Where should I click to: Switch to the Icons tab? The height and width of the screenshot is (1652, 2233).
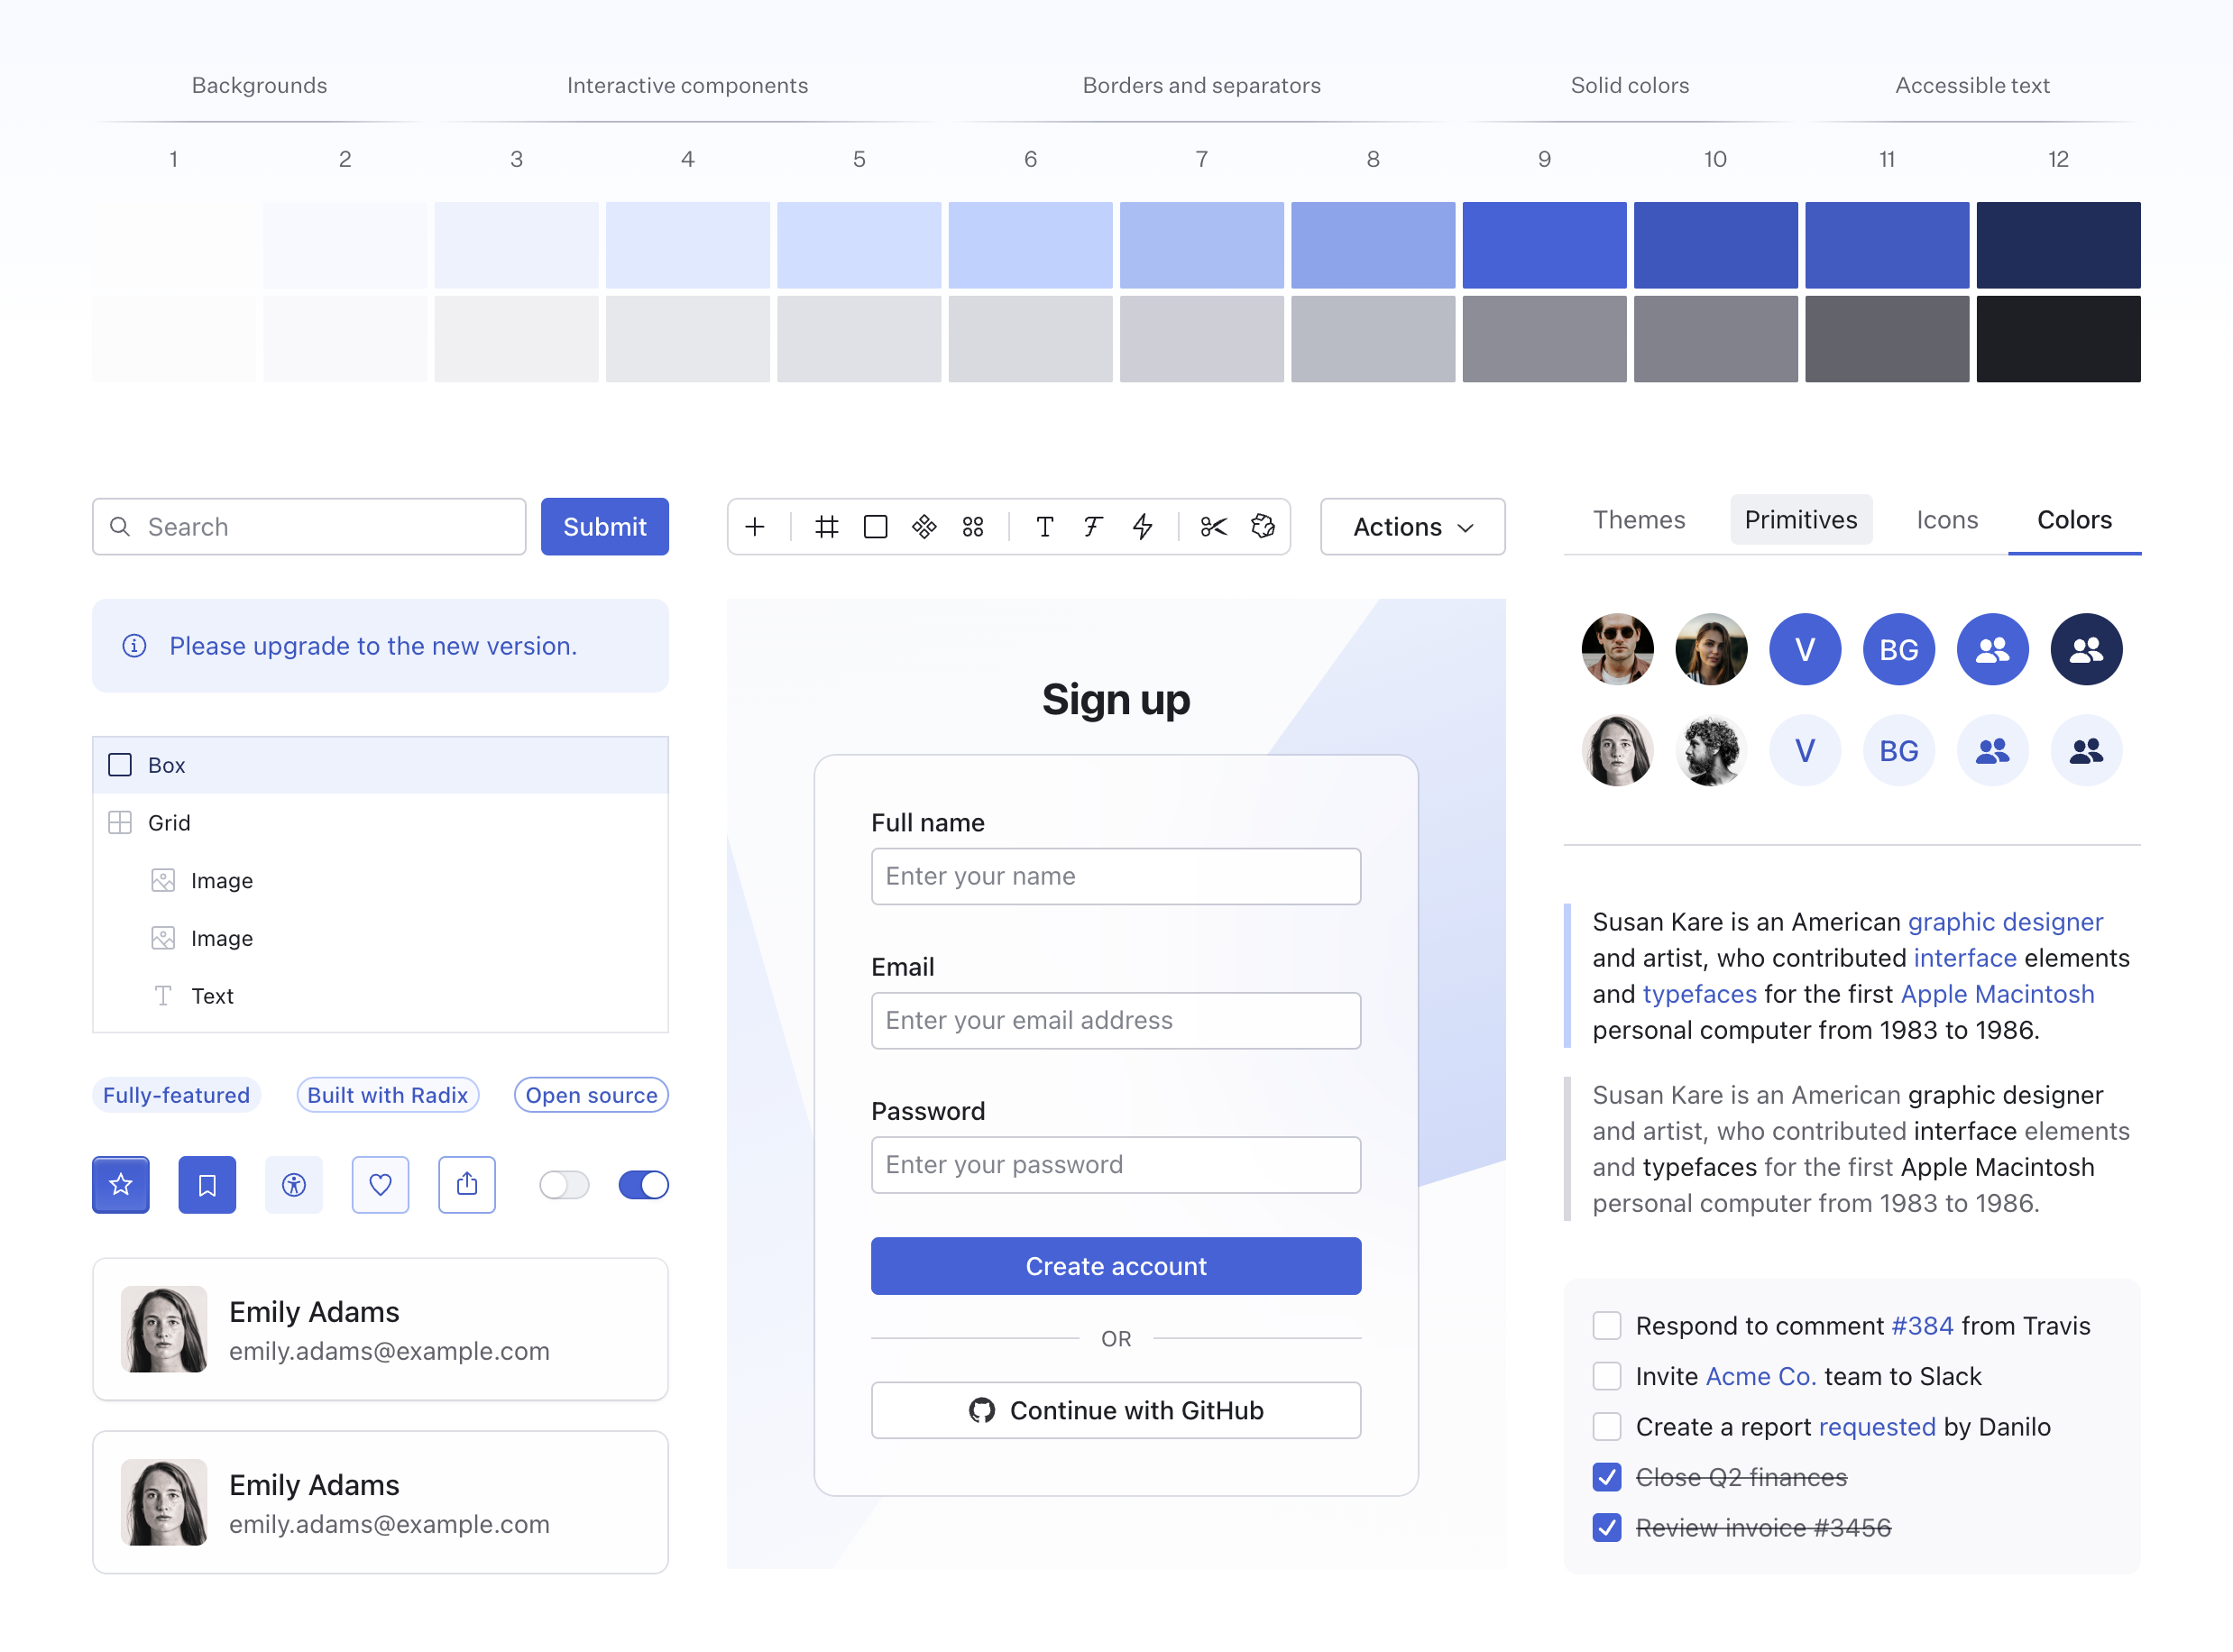(x=1946, y=519)
